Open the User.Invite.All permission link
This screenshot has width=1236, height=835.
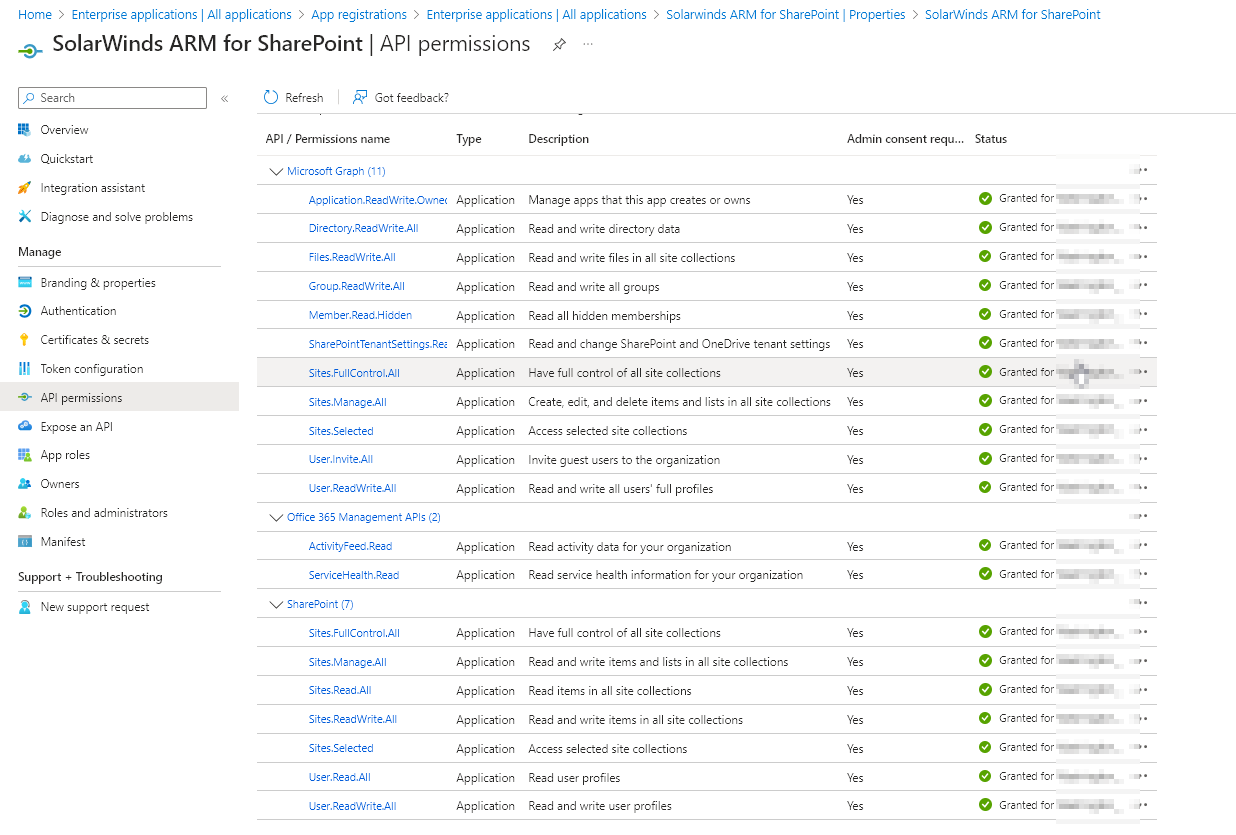coord(341,460)
